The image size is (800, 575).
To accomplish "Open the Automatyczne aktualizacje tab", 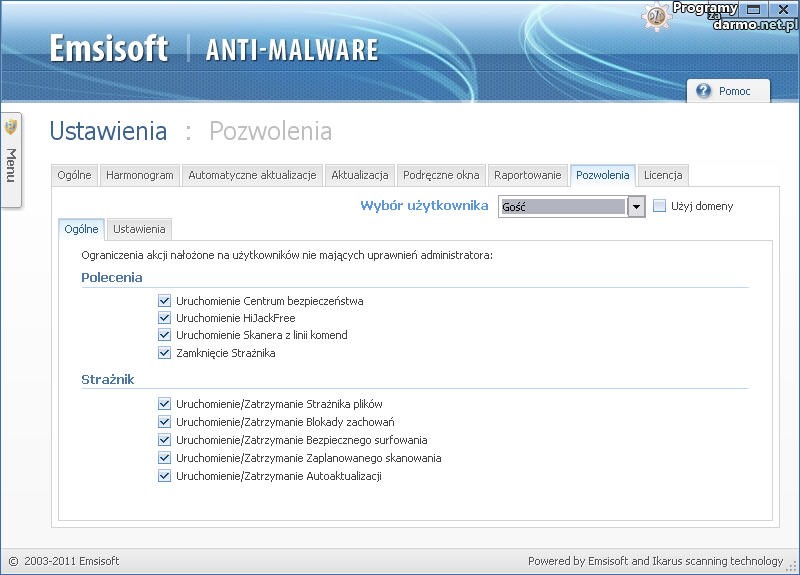I will click(x=252, y=175).
